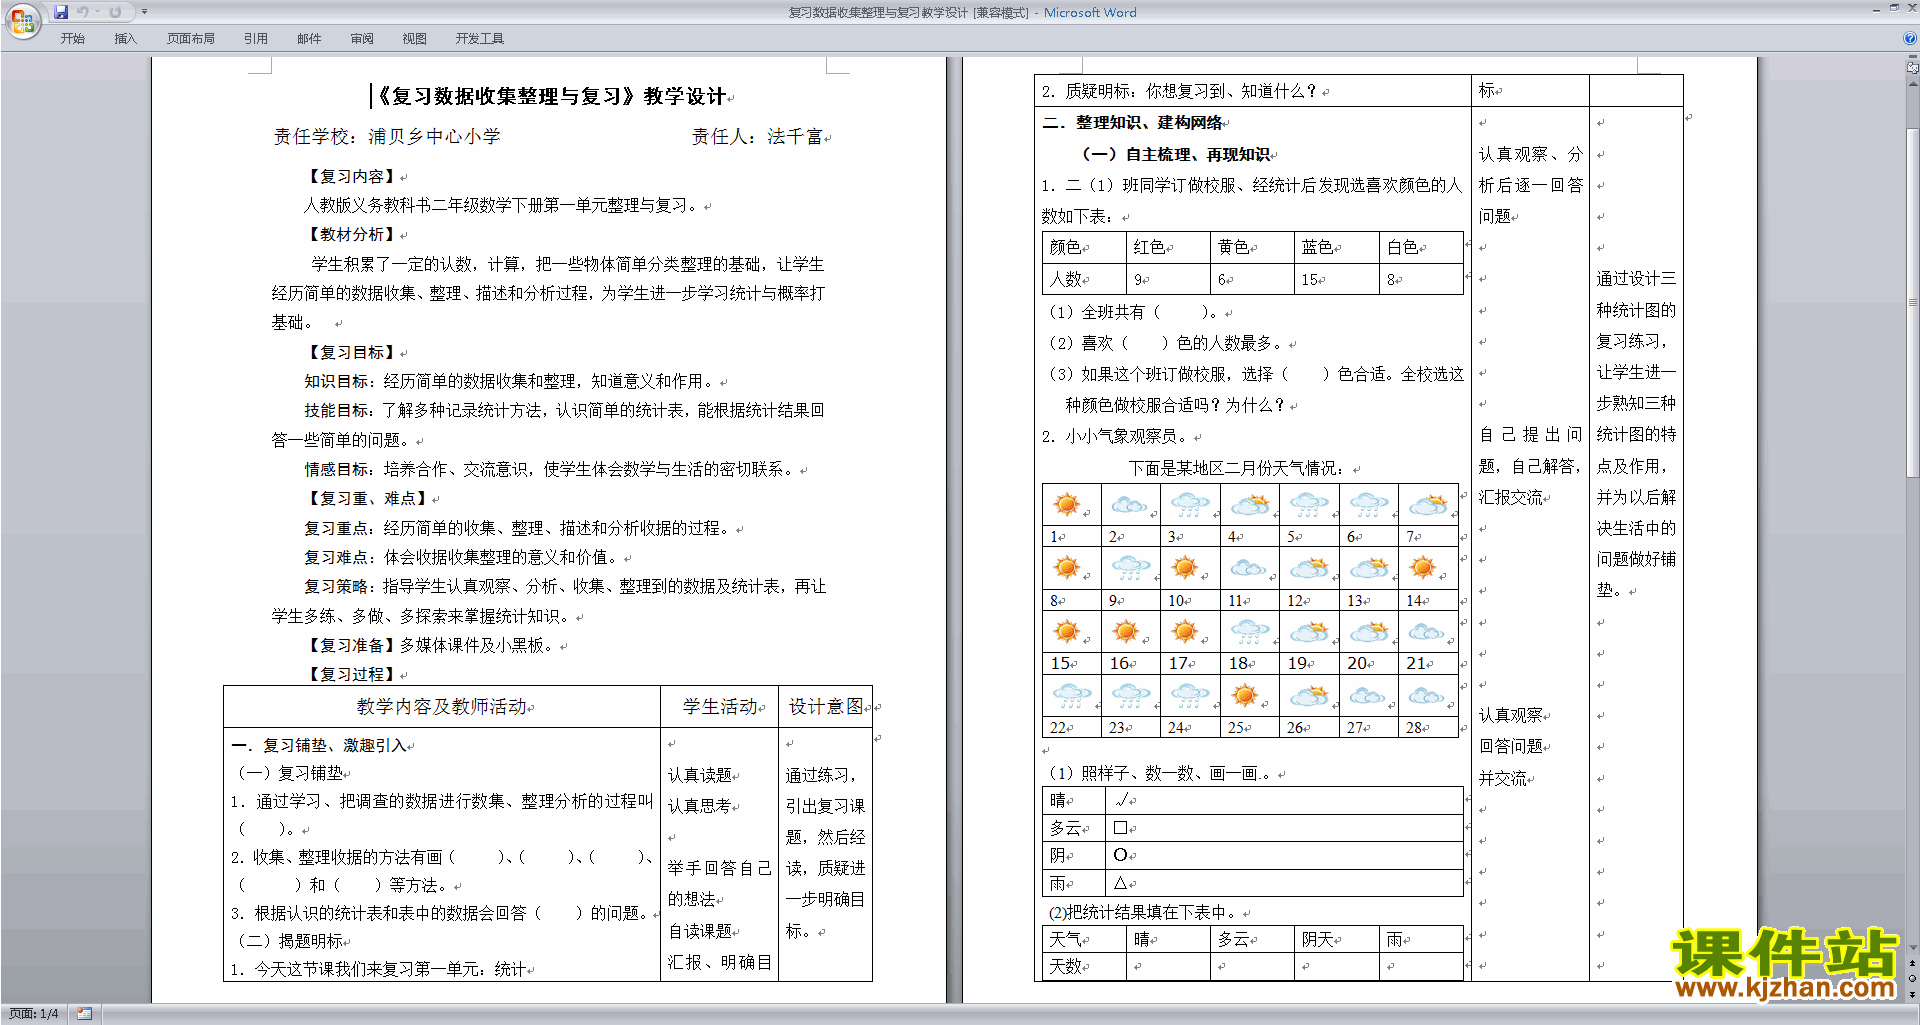The height and width of the screenshot is (1025, 1920).
Task: Click the Redo icon in quick access toolbar
Action: click(x=115, y=12)
